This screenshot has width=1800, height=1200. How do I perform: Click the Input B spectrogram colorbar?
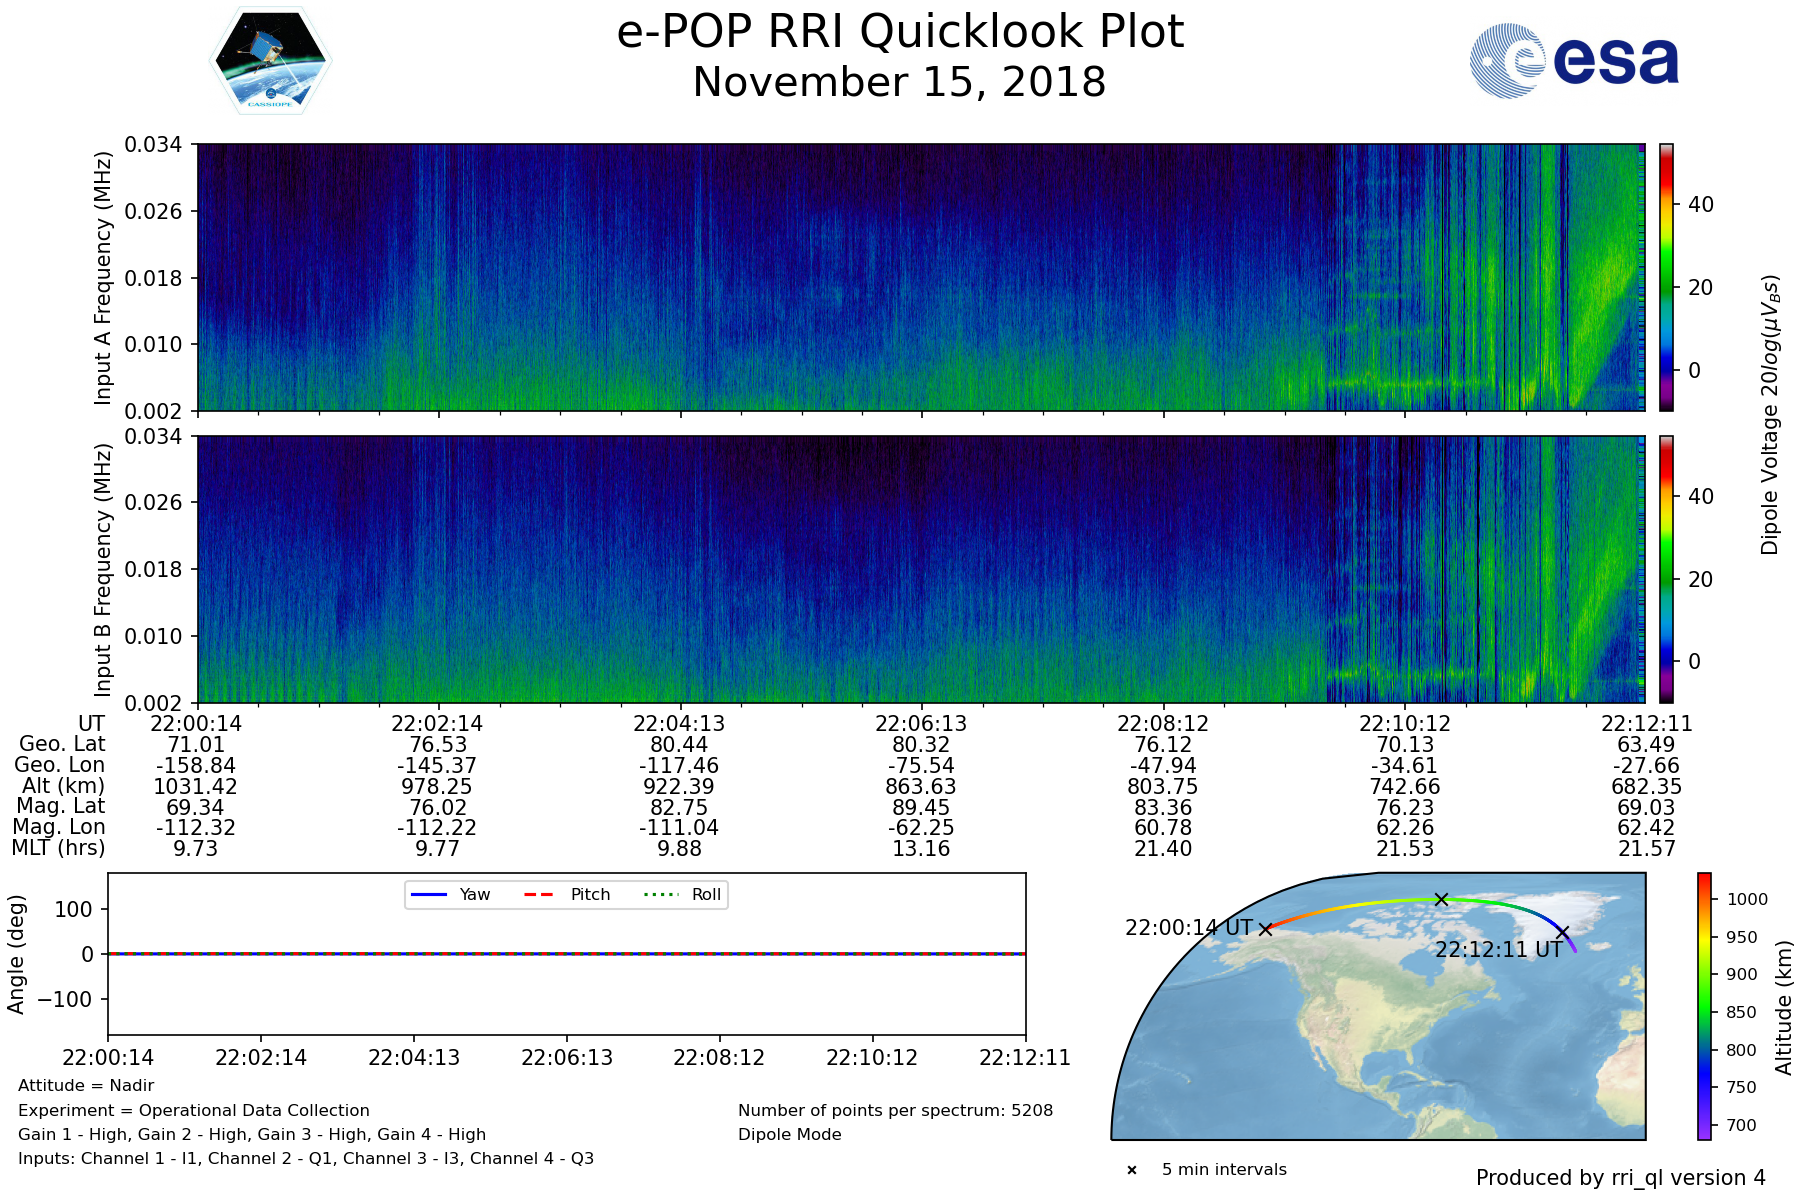coord(1666,569)
